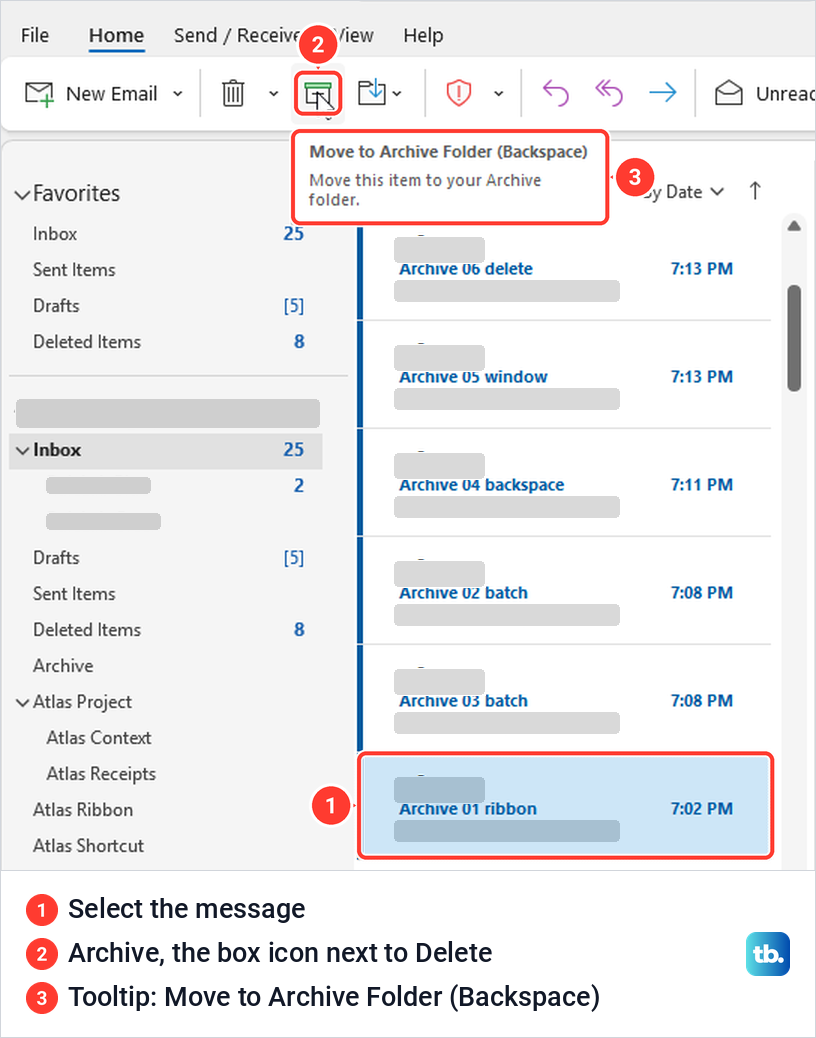
Task: Open the Move dropdown arrow
Action: pyautogui.click(x=397, y=94)
